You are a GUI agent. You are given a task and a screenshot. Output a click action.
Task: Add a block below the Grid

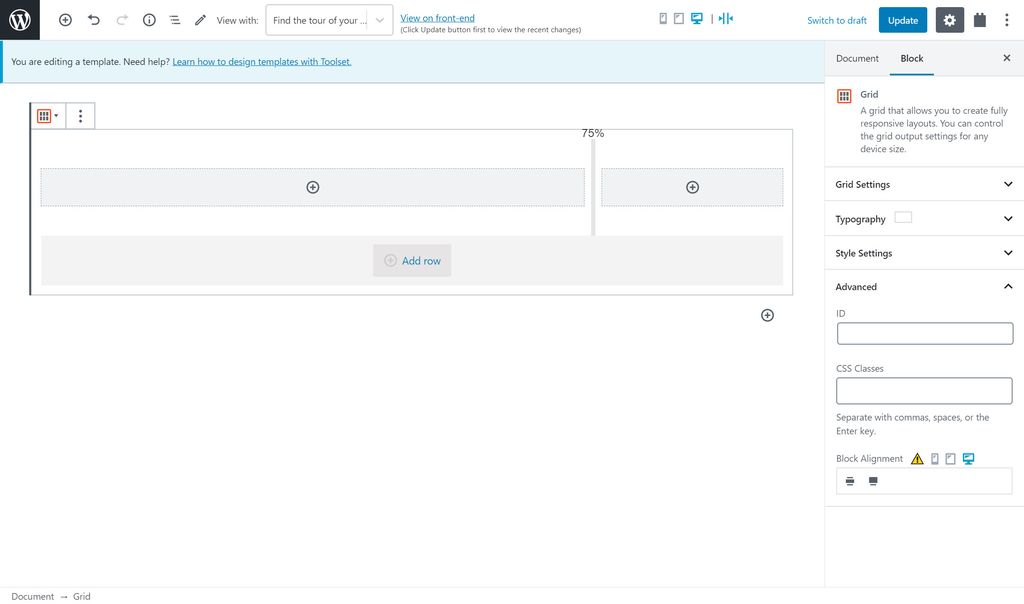(767, 315)
